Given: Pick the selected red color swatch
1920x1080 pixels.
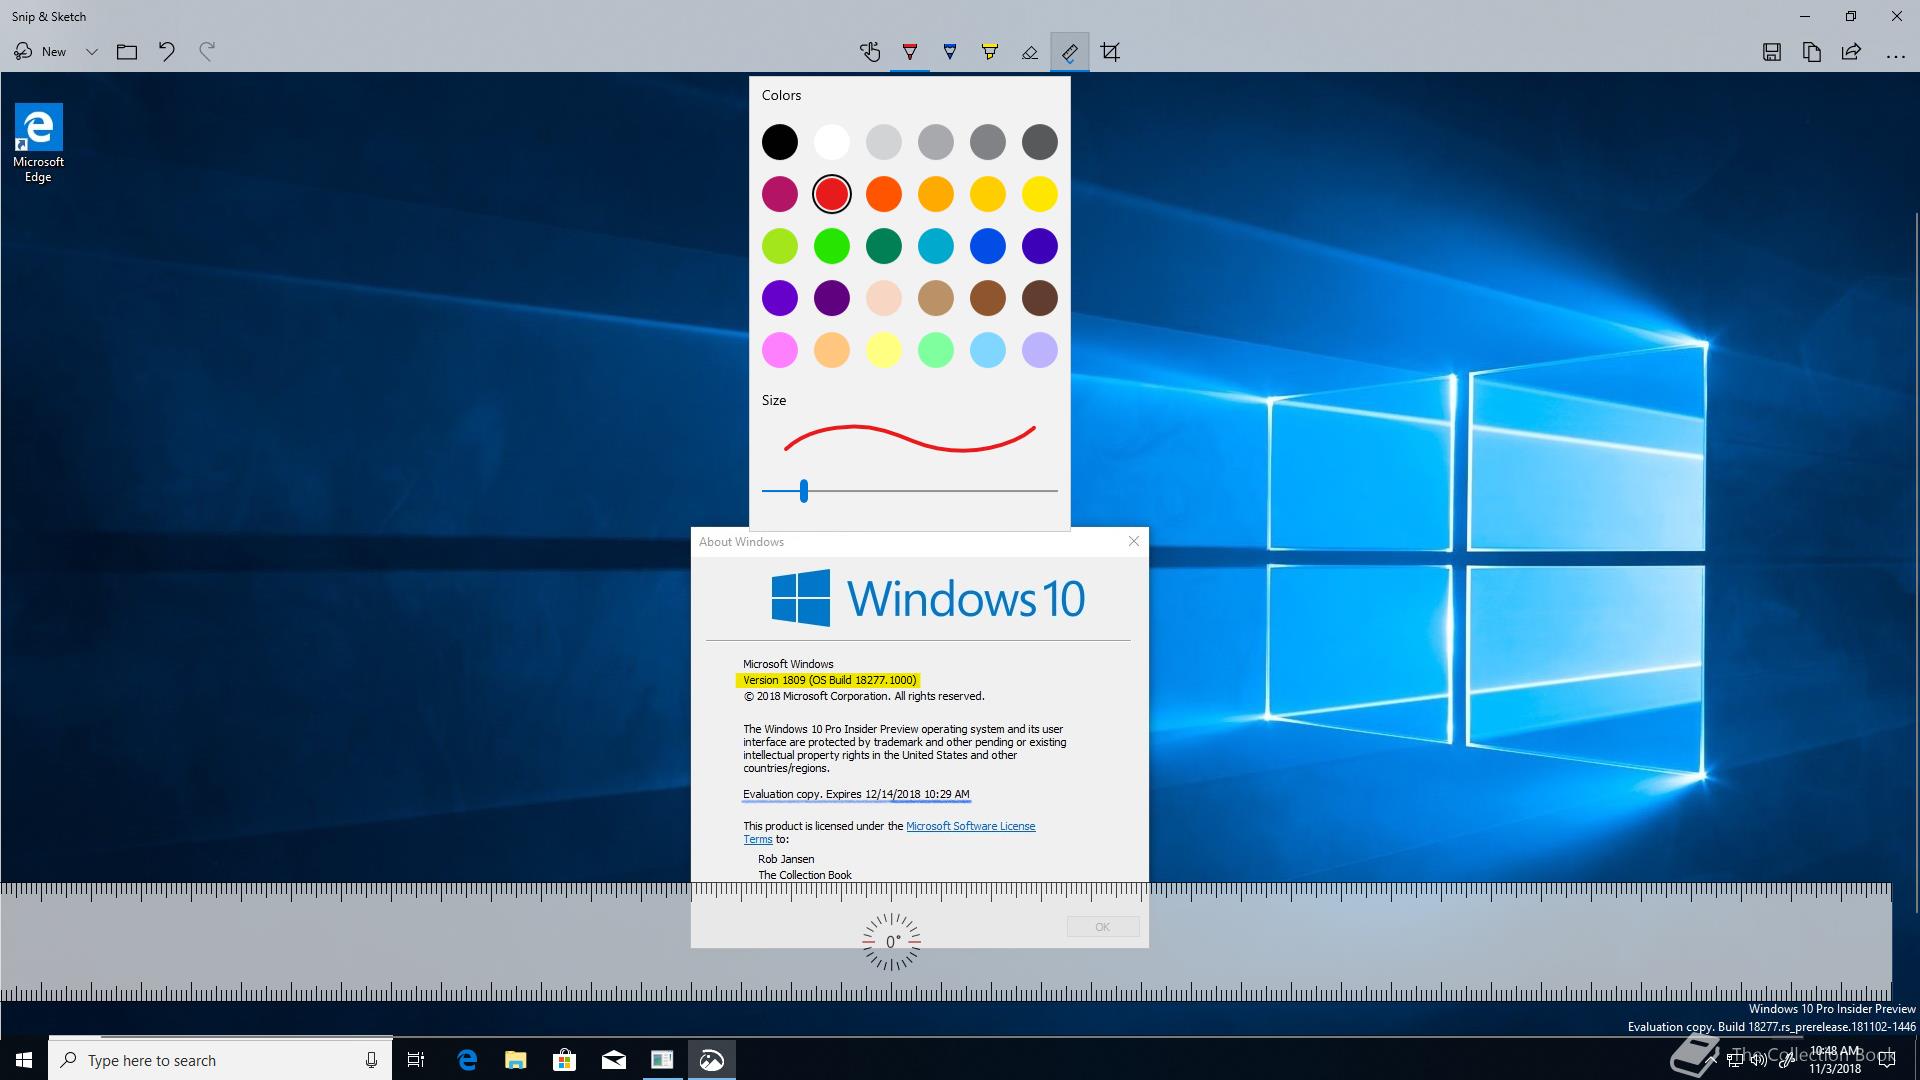Looking at the screenshot, I should 832,194.
